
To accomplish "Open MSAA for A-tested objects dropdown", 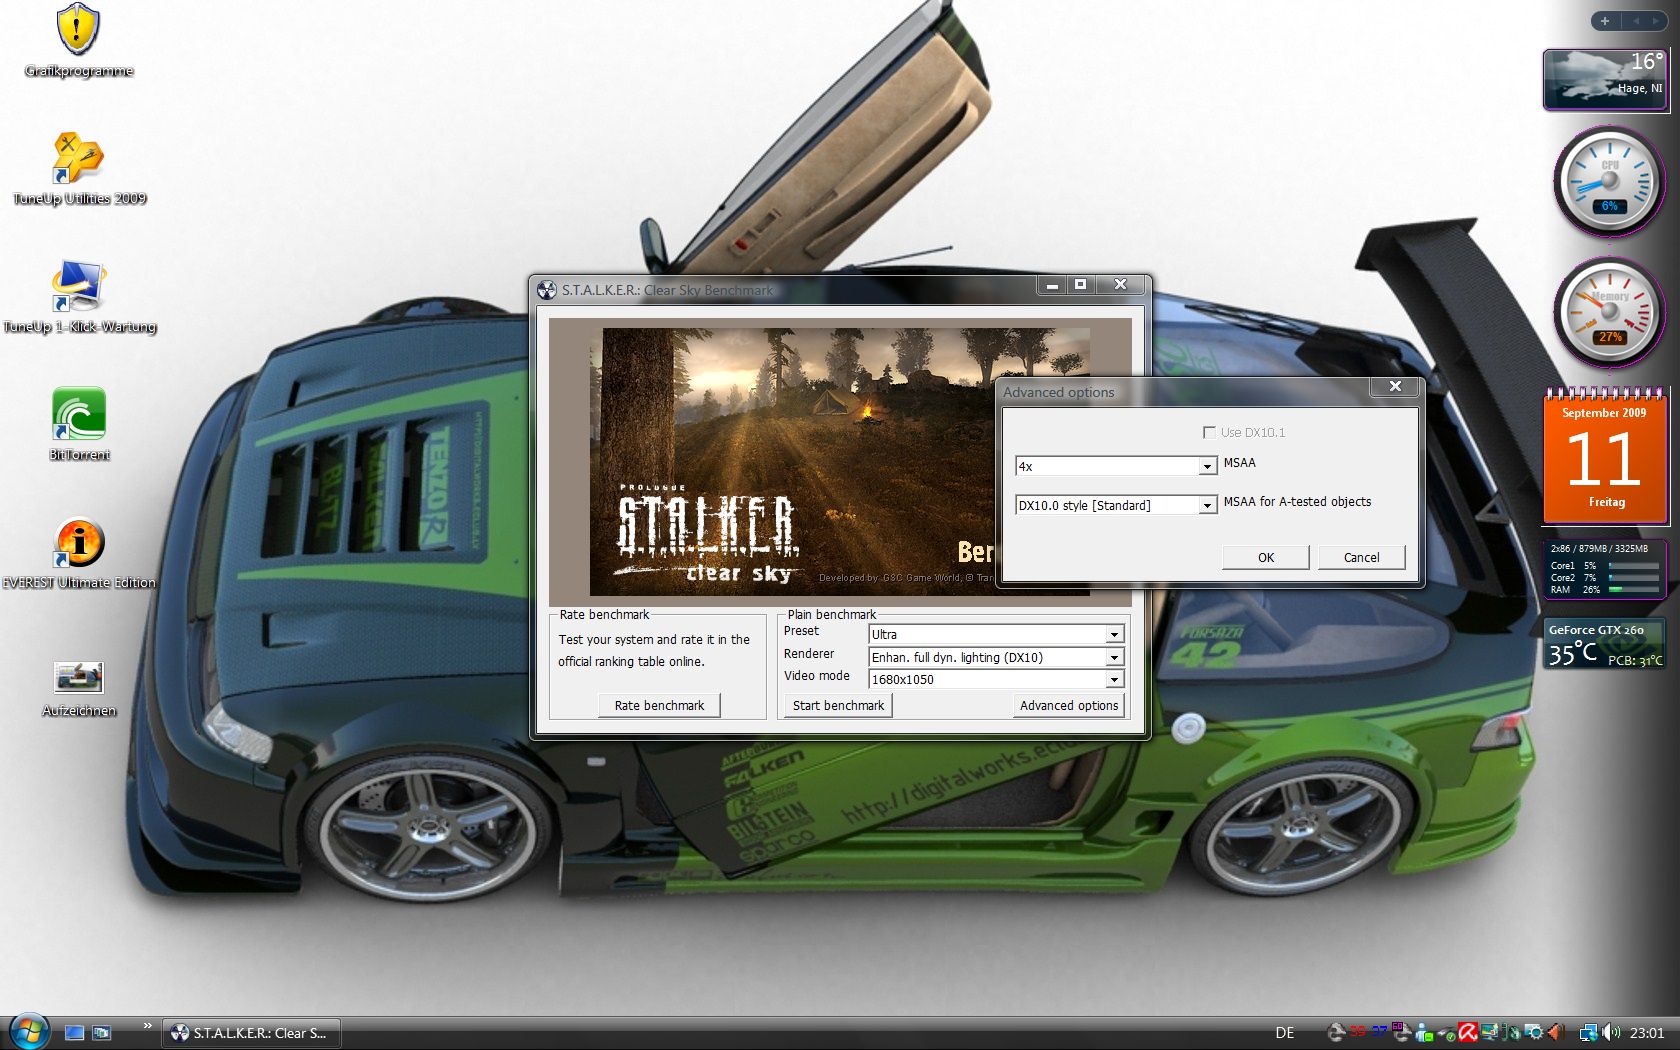I will [1115, 505].
